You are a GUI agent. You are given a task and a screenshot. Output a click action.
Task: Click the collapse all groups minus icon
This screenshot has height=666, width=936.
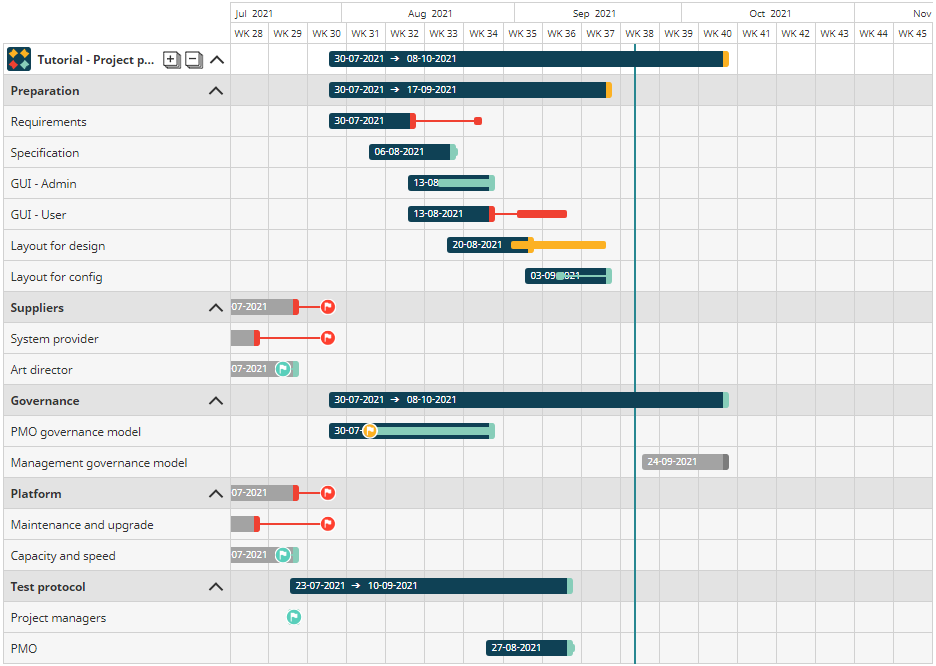[x=194, y=59]
